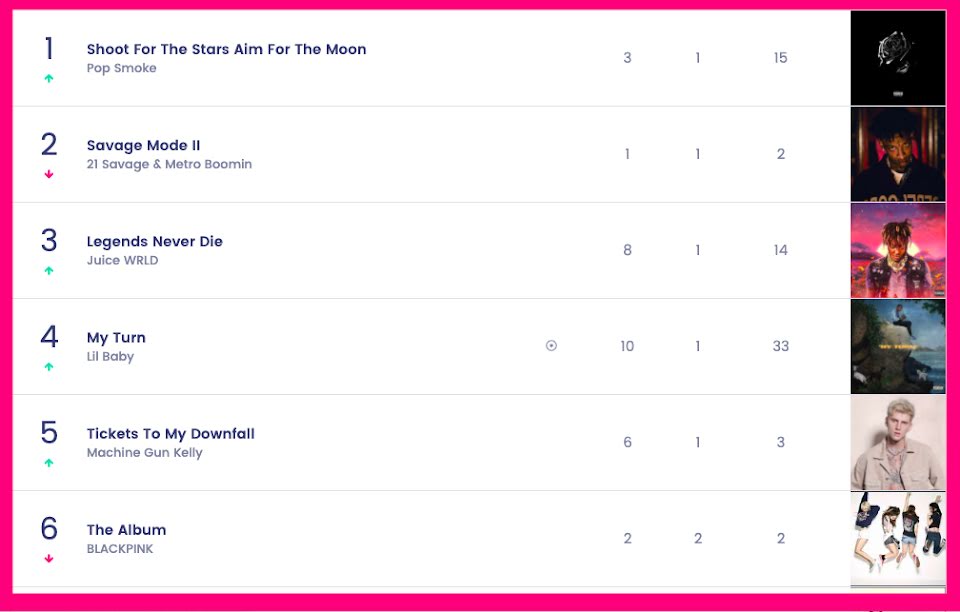This screenshot has width=960, height=612.
Task: Open artist 21 Savage & Metro Boomin
Action: point(169,164)
